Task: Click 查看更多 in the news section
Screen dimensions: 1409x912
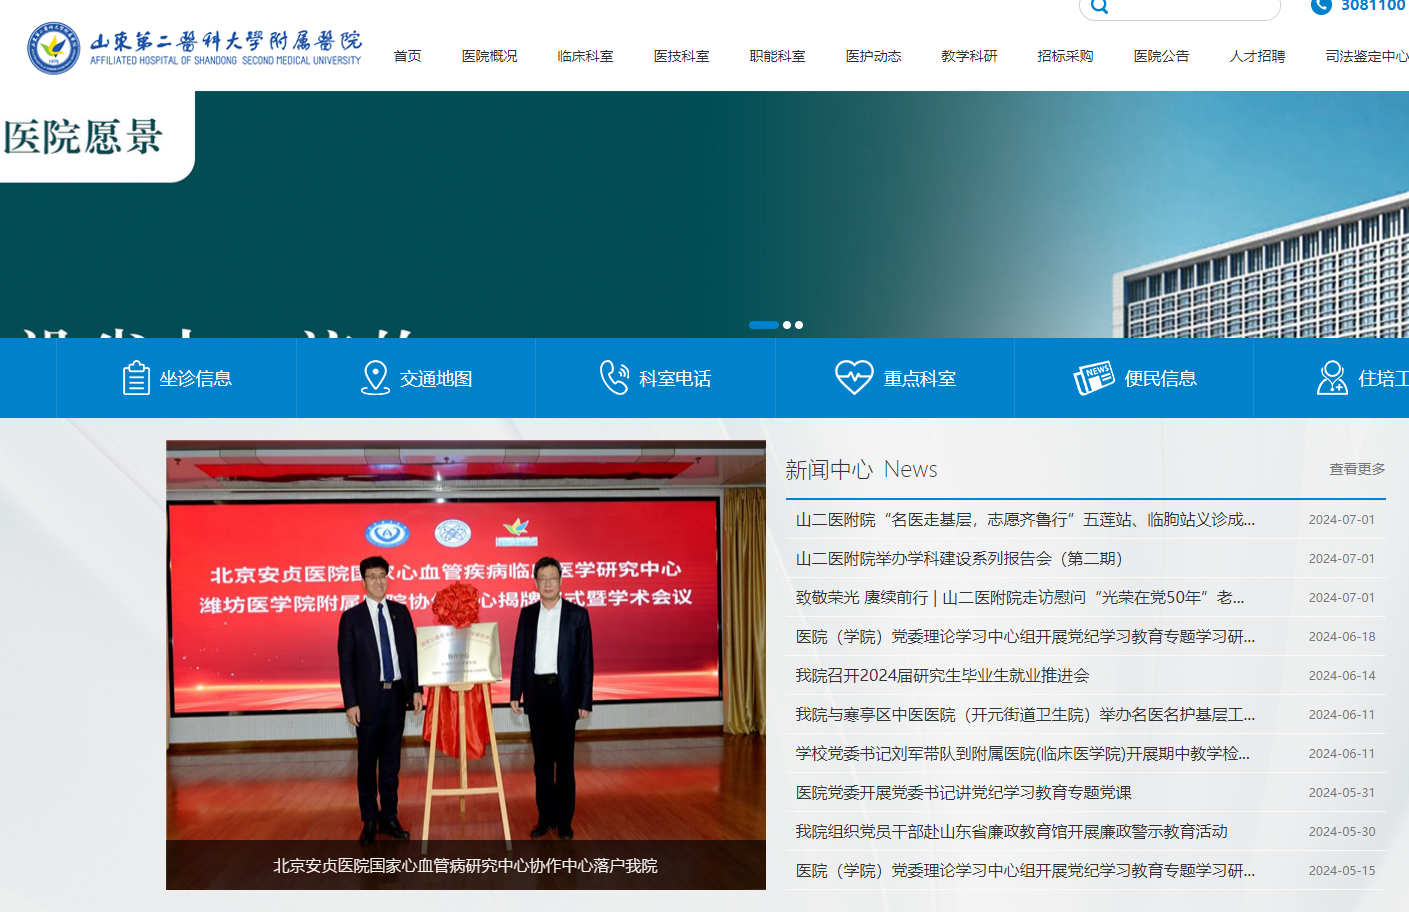Action: pos(1357,469)
